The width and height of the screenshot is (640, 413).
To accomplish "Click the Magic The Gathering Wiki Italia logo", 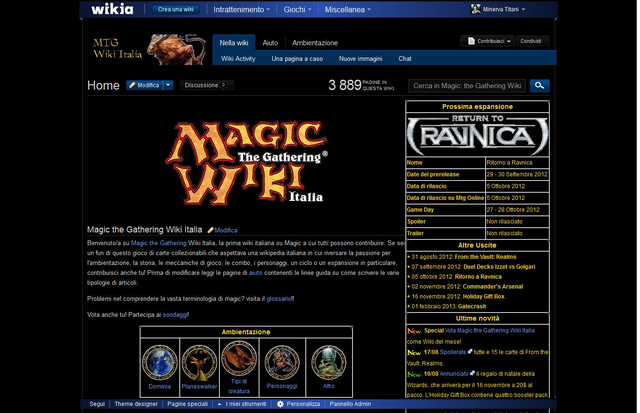I will point(247,163).
